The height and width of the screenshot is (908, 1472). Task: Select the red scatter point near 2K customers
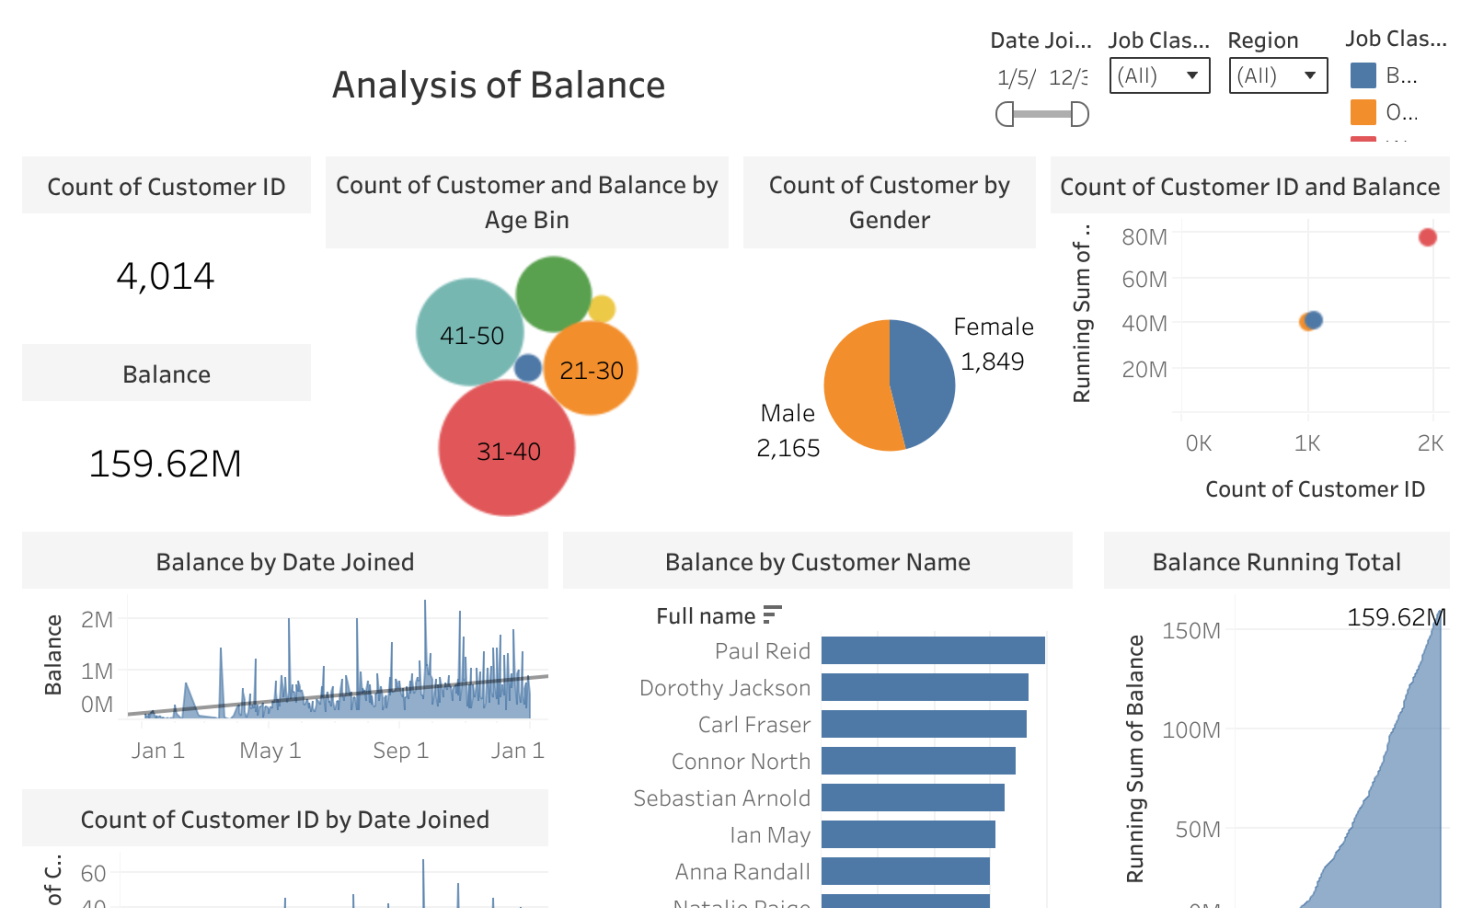(x=1426, y=236)
